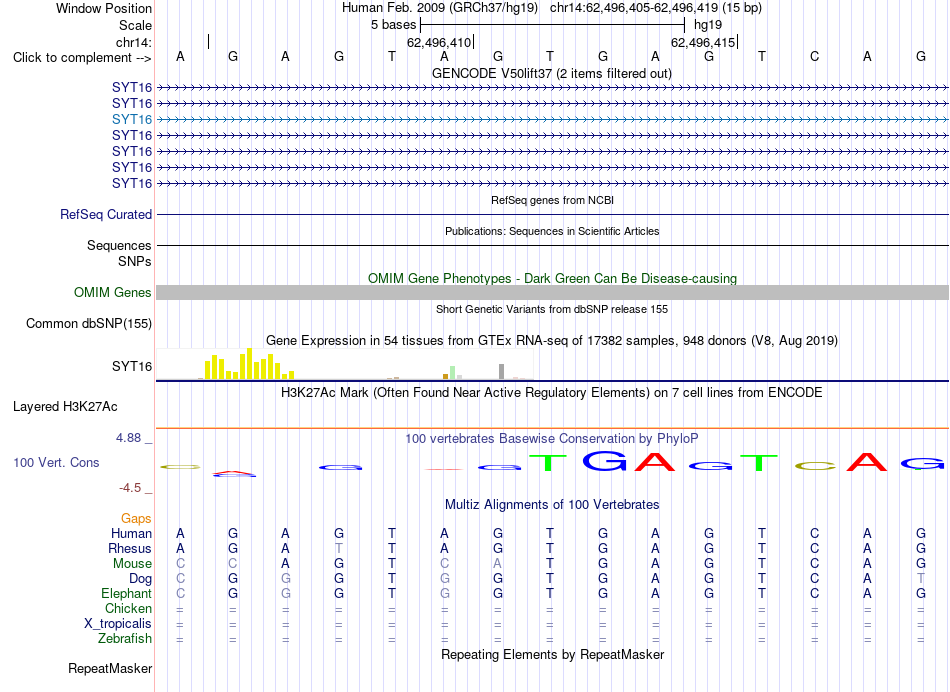Open the OMIM Gene Phenotypes track title
The width and height of the screenshot is (950, 692).
coord(552,278)
